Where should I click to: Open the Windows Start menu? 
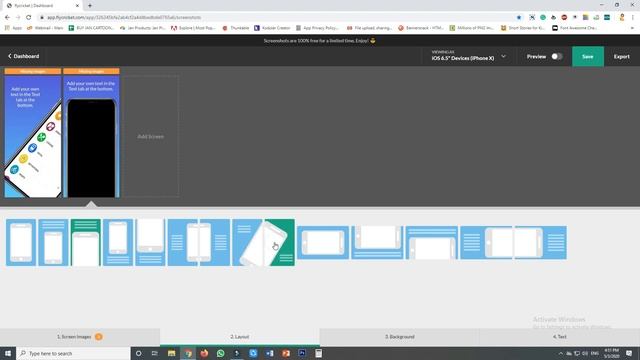tap(8, 353)
